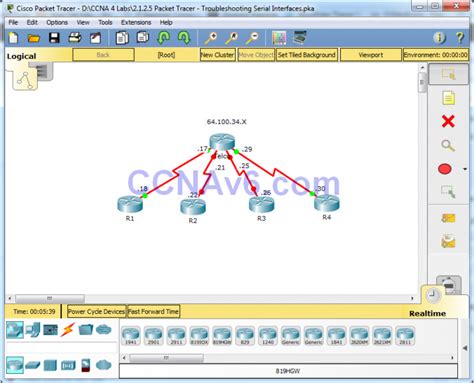
Task: Open the network information icon
Action: [x=439, y=38]
